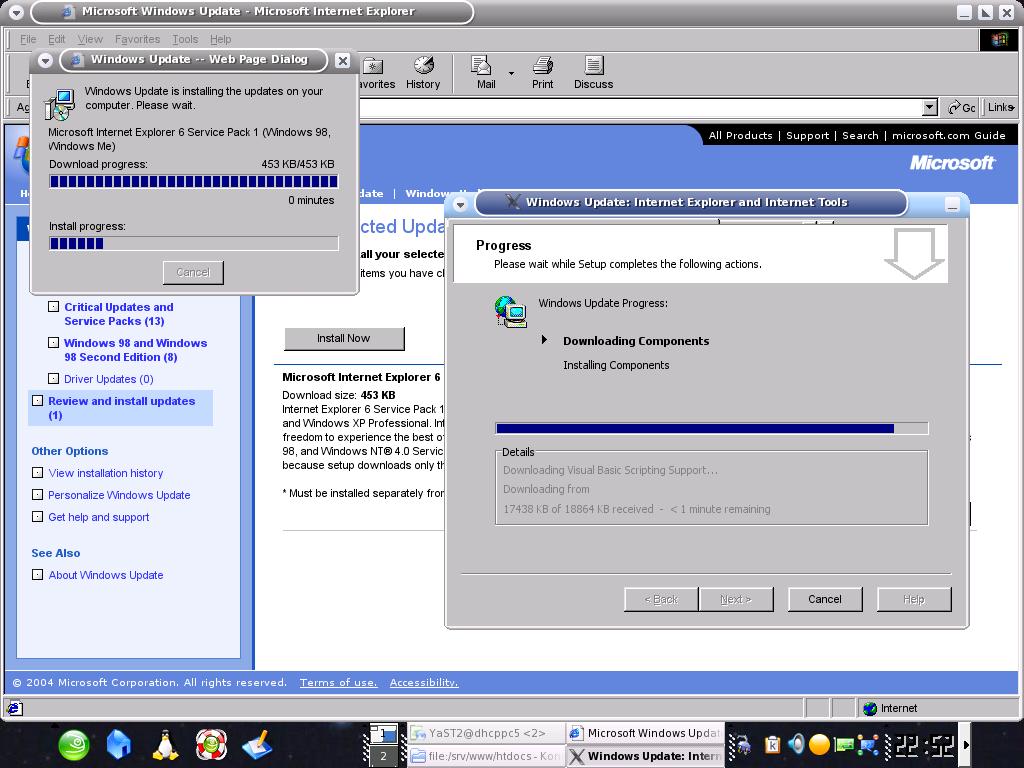Click the Internet zone globe in the status bar
1024x768 pixels.
[870, 709]
